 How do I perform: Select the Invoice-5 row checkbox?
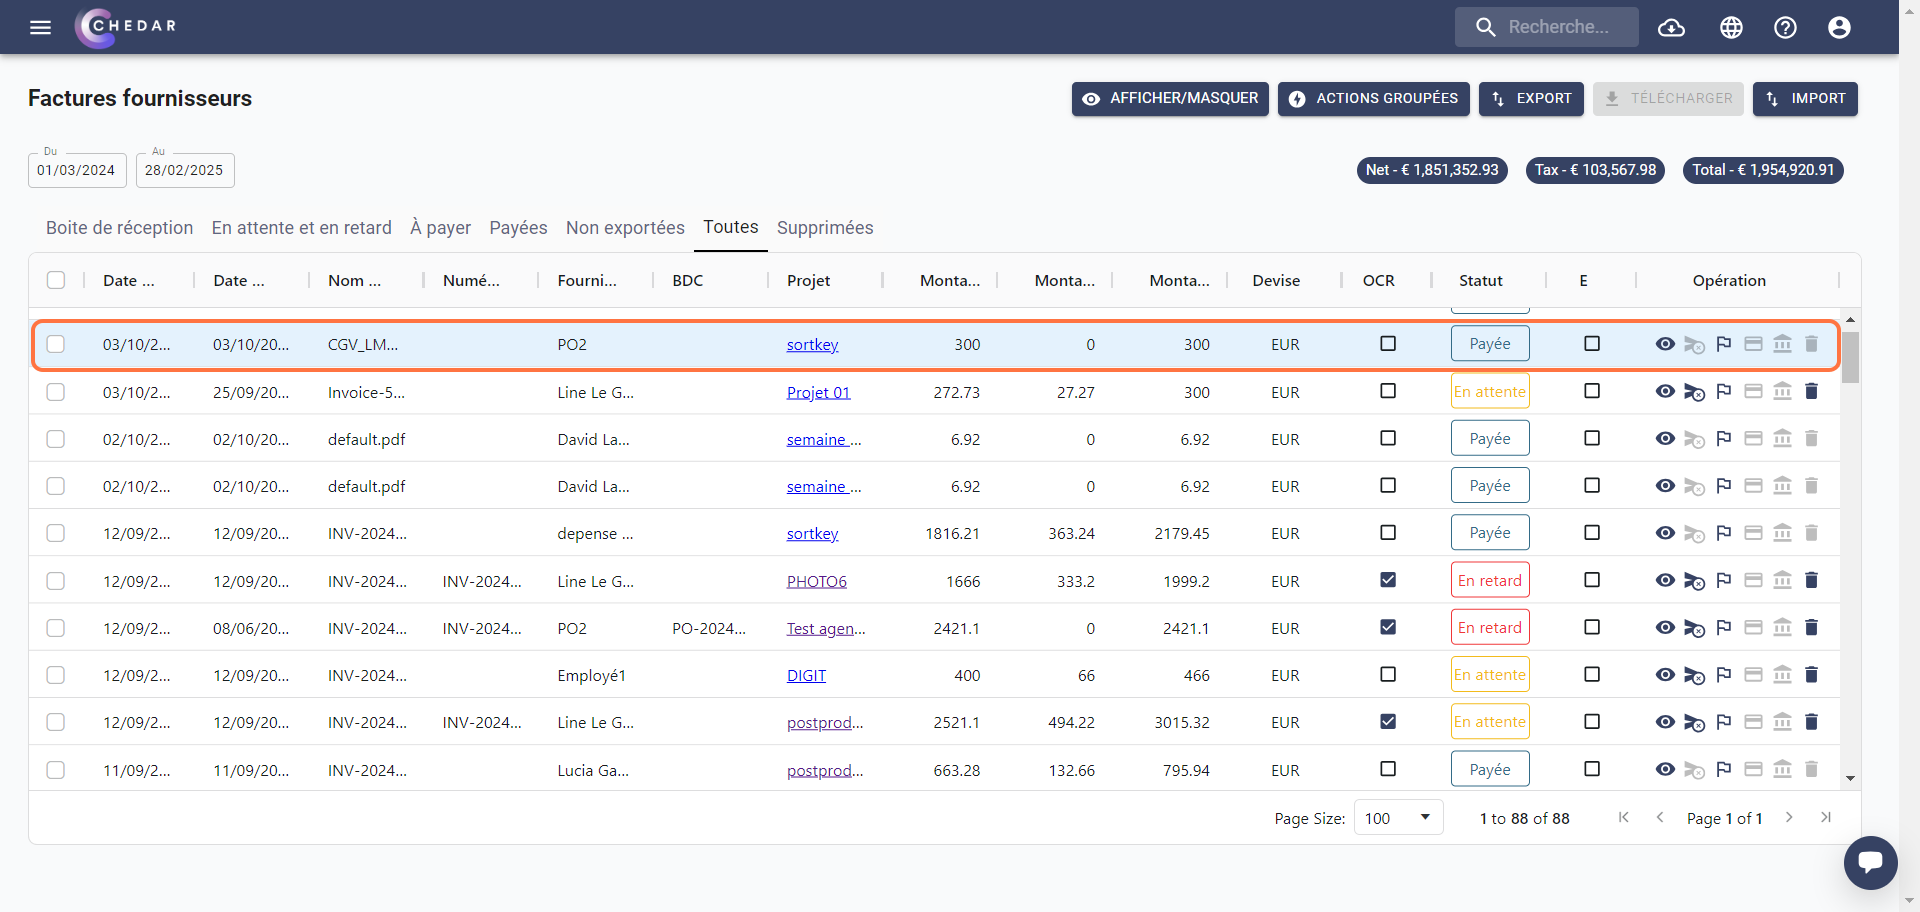pyautogui.click(x=56, y=392)
